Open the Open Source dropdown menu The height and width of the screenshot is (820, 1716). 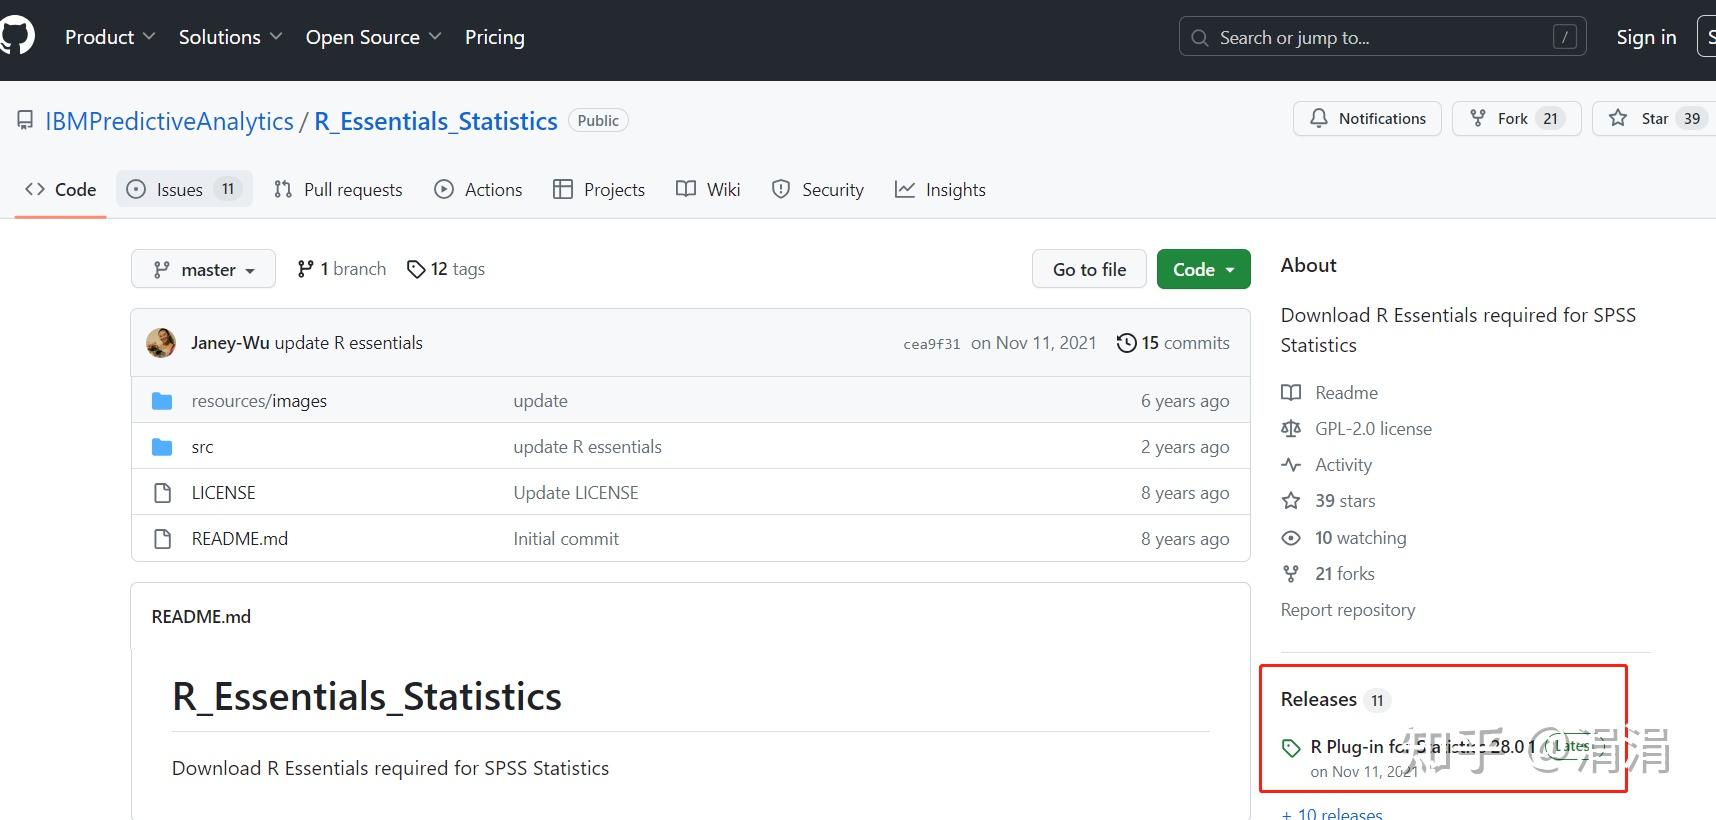(373, 37)
